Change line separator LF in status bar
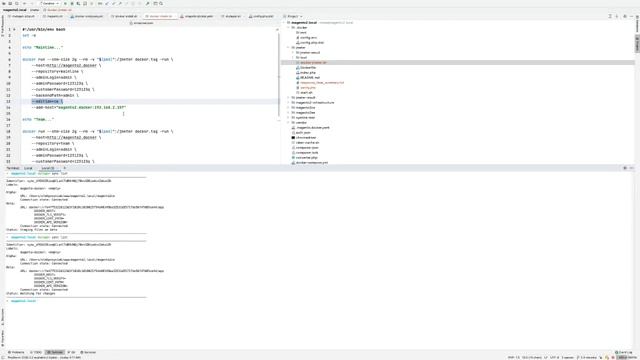Screen dimensions: 640x360 (545, 358)
